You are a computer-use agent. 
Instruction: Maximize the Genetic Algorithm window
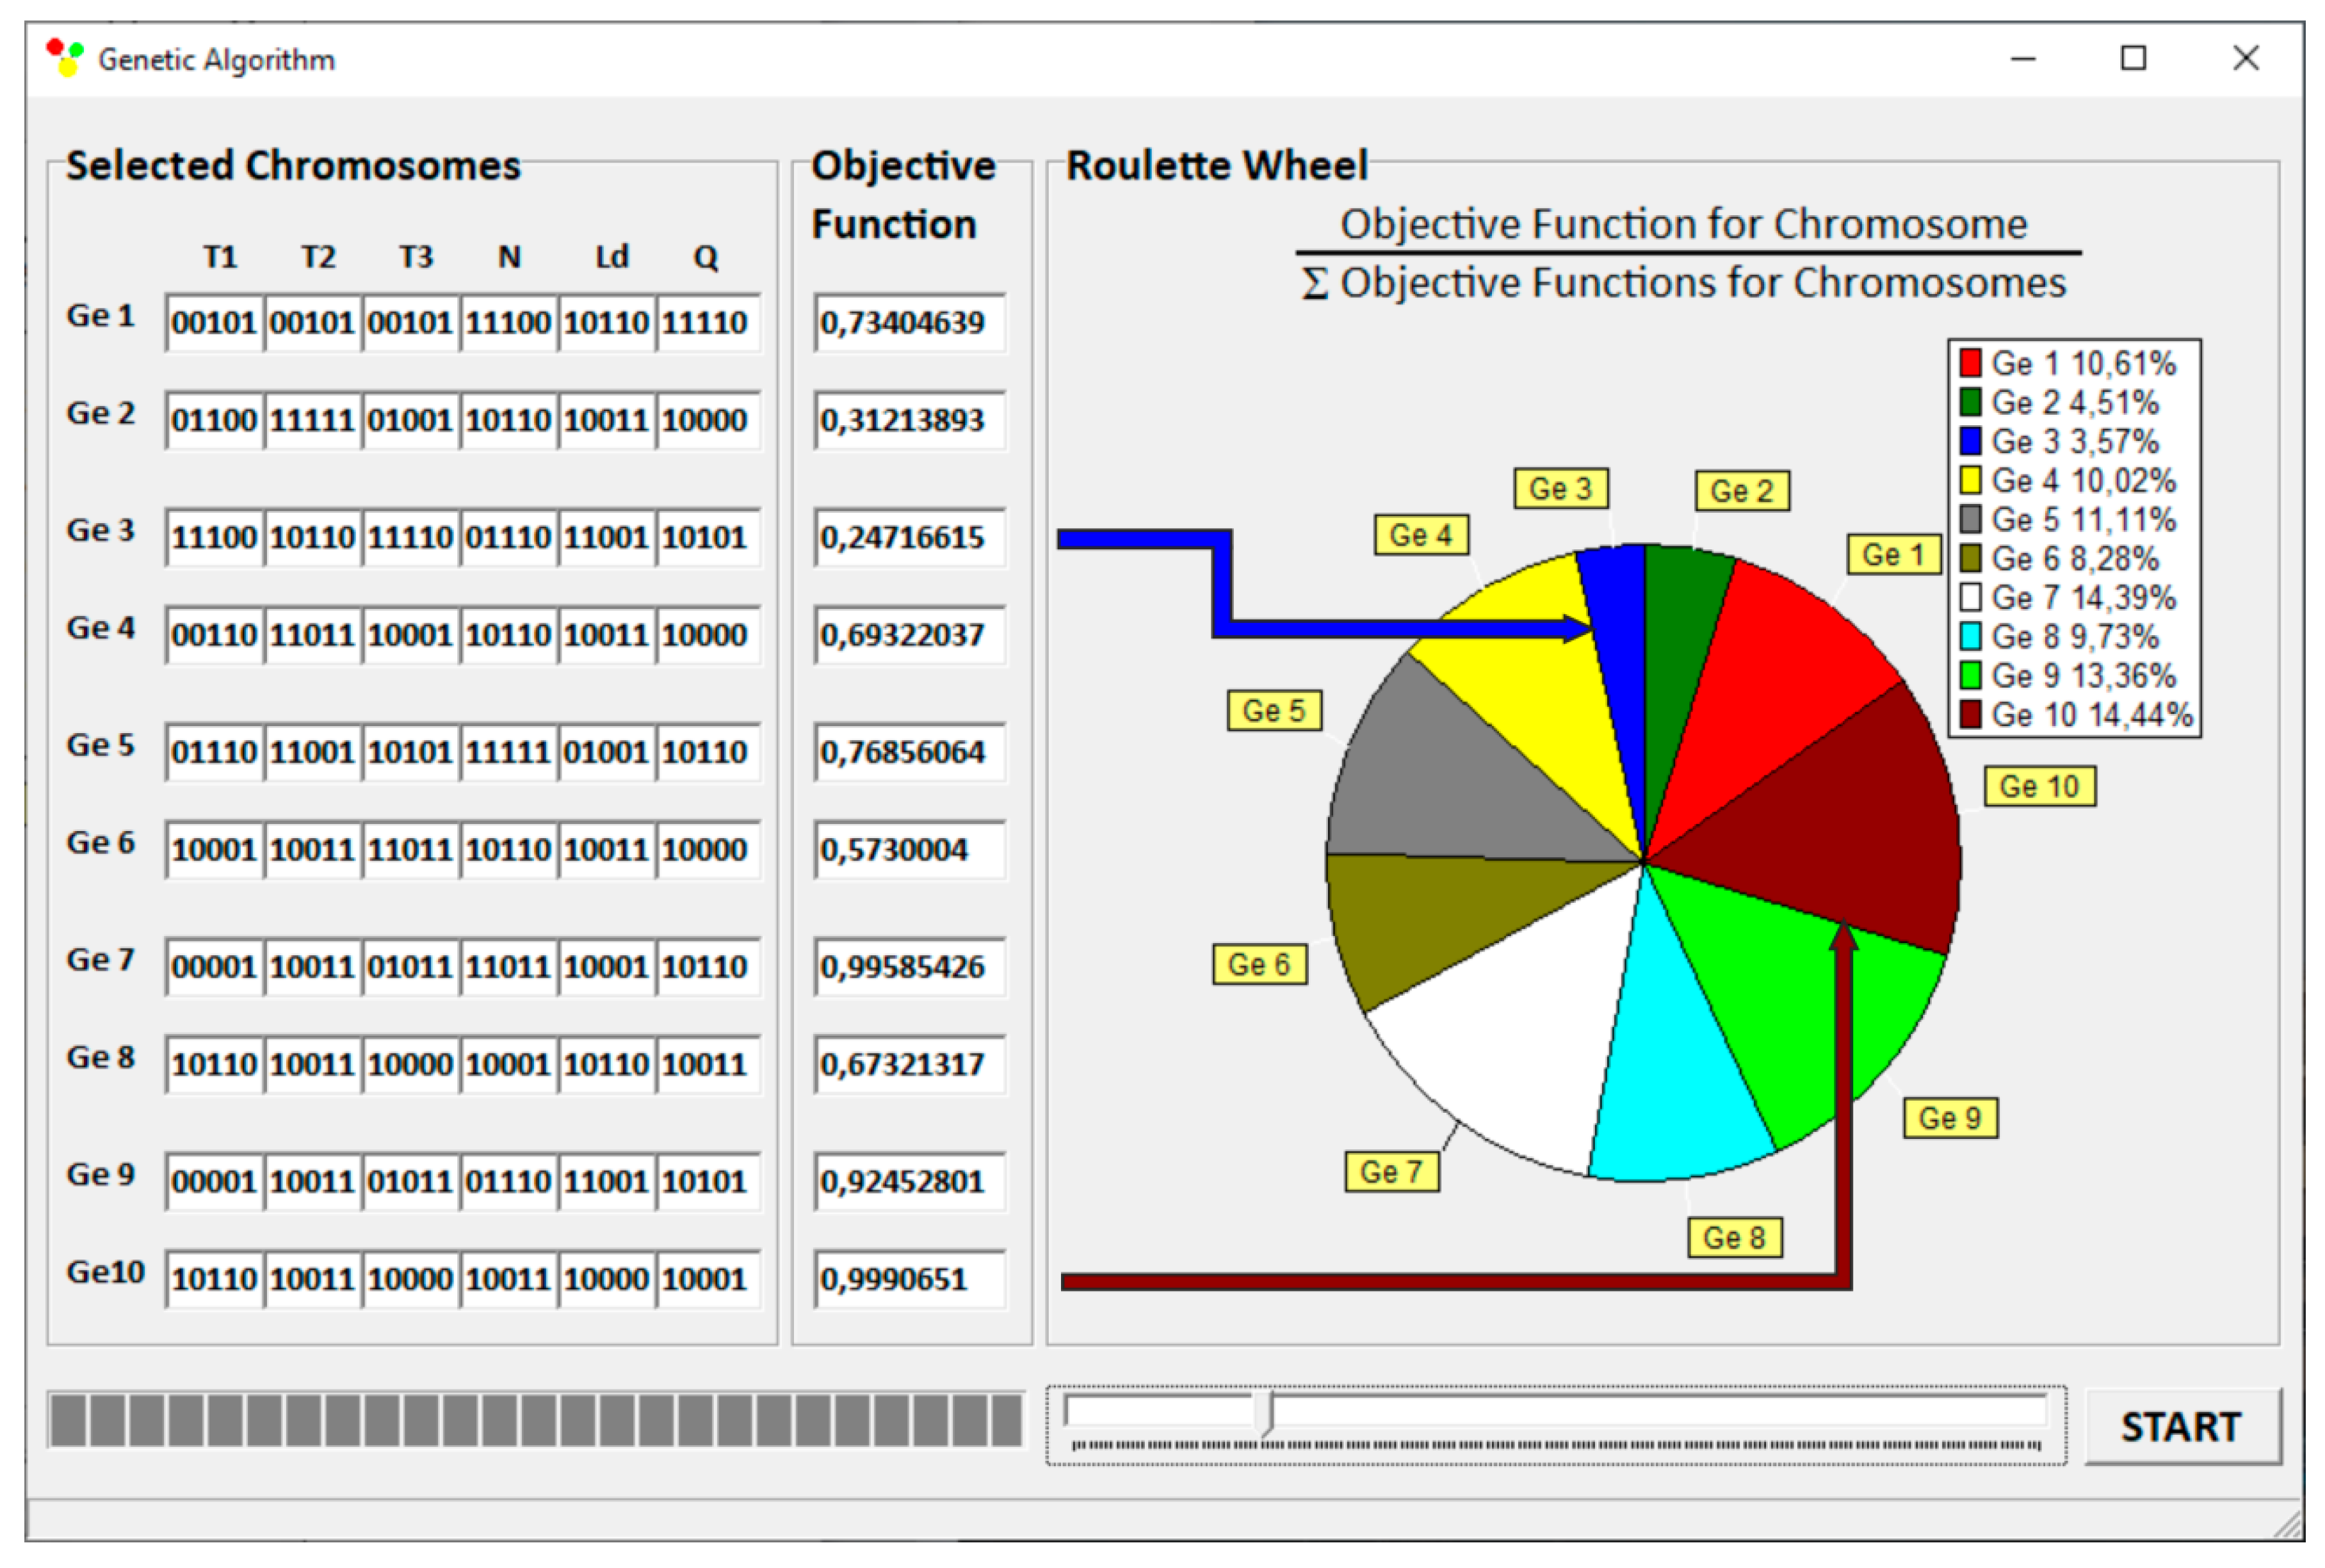click(2133, 58)
